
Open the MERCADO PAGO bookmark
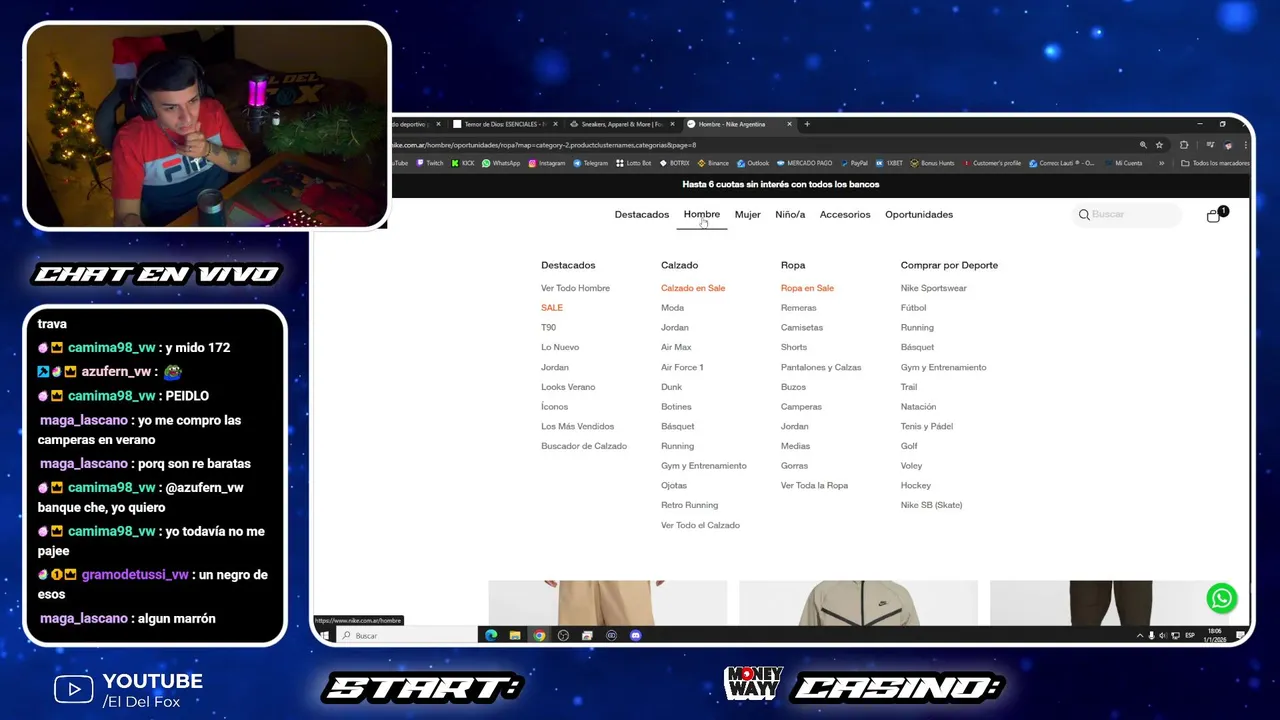pos(804,163)
